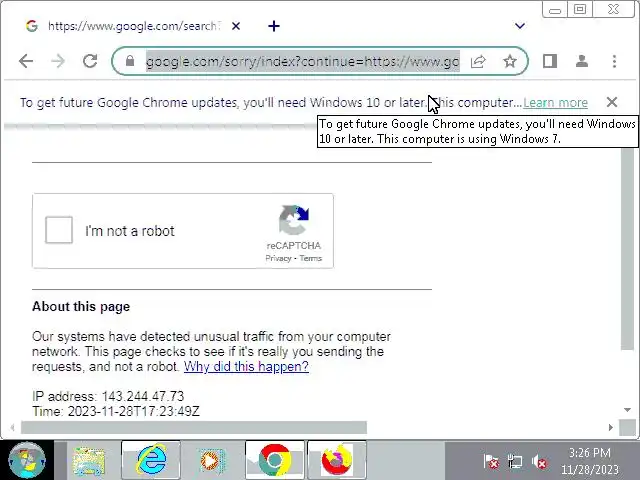Minimize the Chrome window
The image size is (640, 480).
coord(555,9)
